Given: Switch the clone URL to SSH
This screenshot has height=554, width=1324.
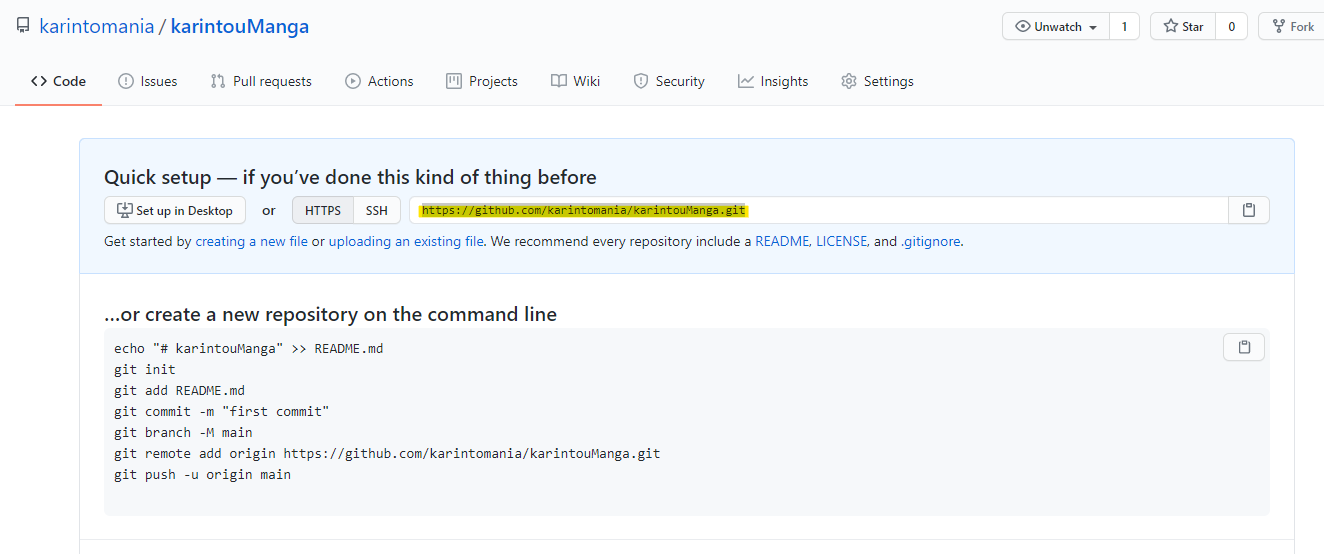Looking at the screenshot, I should click(377, 210).
